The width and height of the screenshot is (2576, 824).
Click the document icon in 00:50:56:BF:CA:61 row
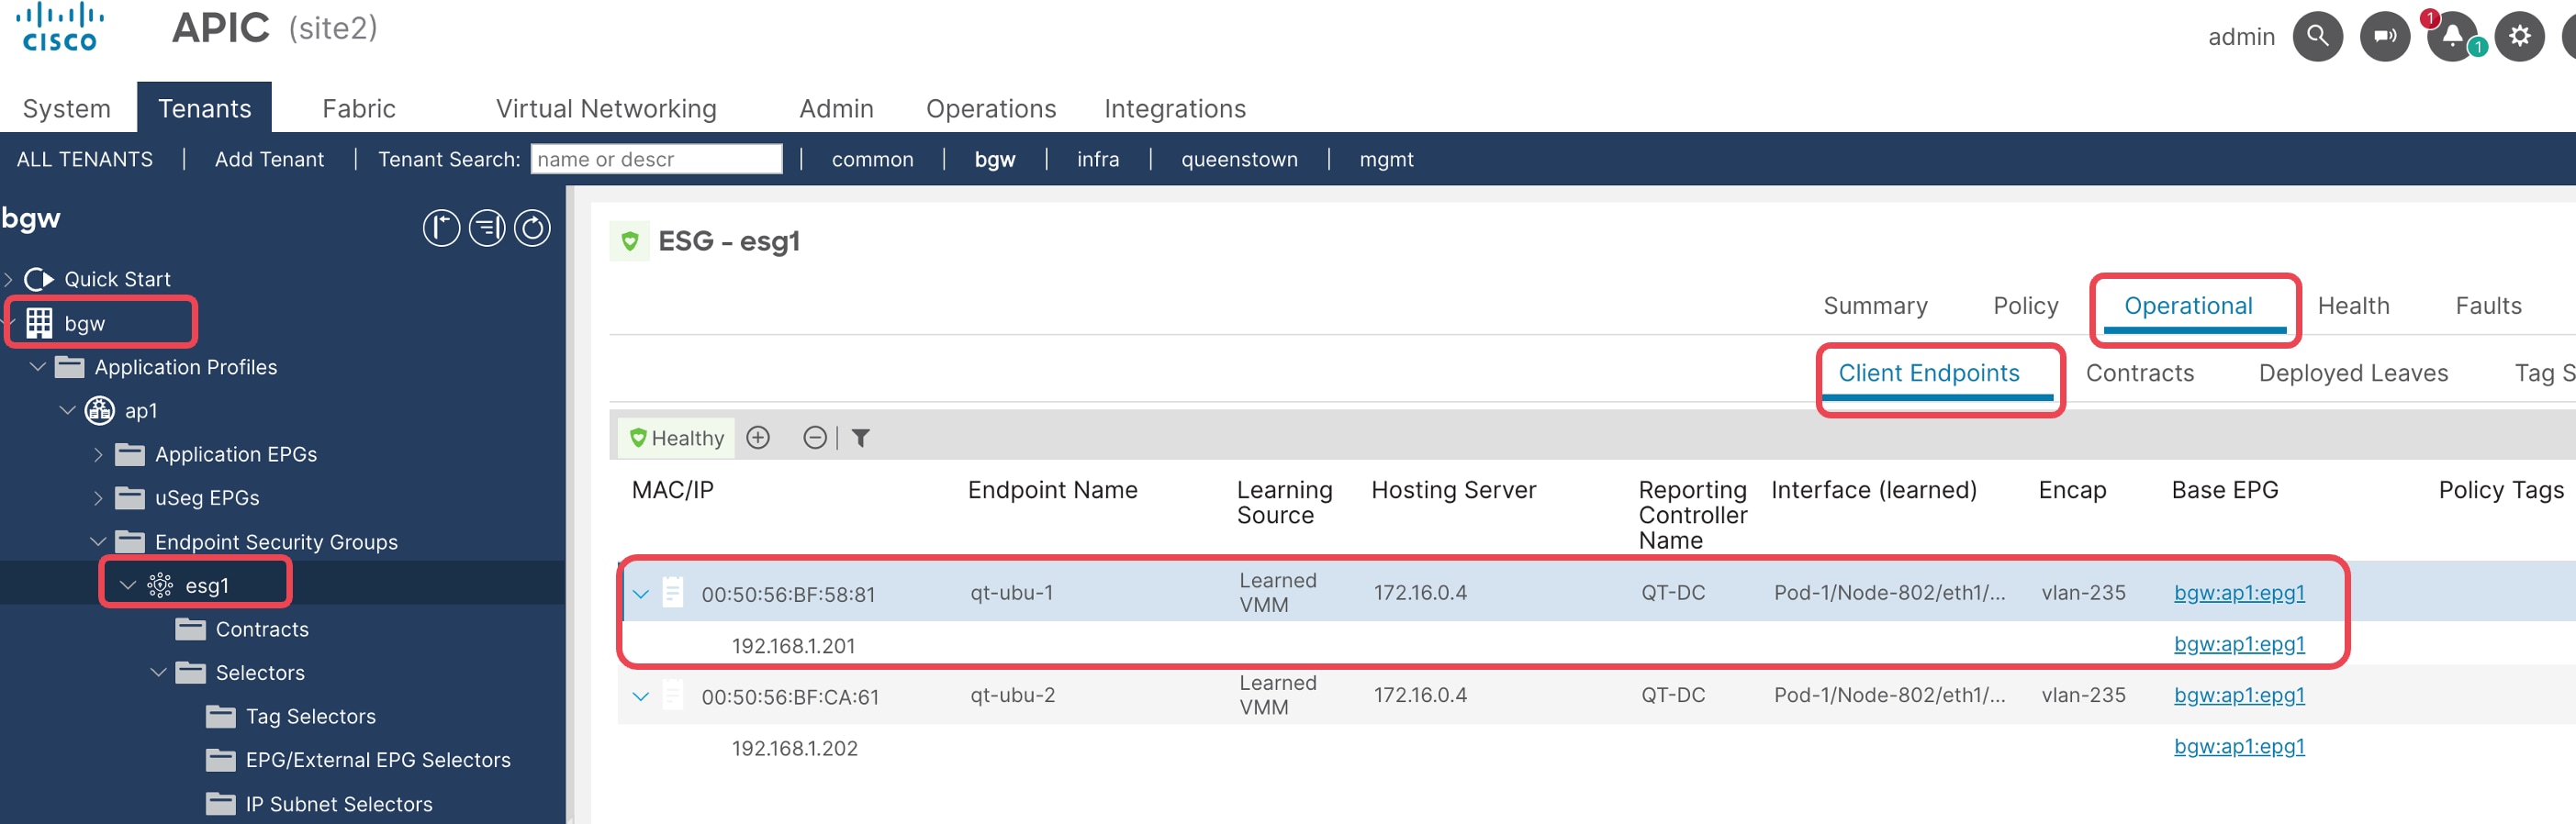(x=673, y=695)
